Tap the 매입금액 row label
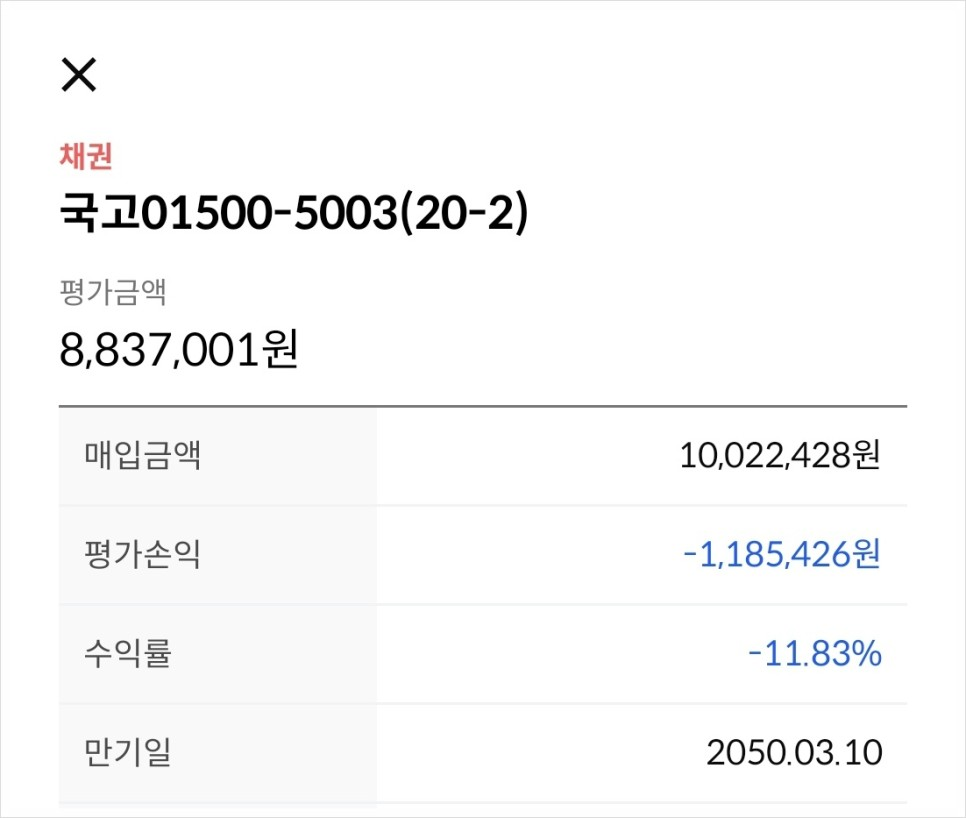Screen dimensions: 966x818 point(142,456)
